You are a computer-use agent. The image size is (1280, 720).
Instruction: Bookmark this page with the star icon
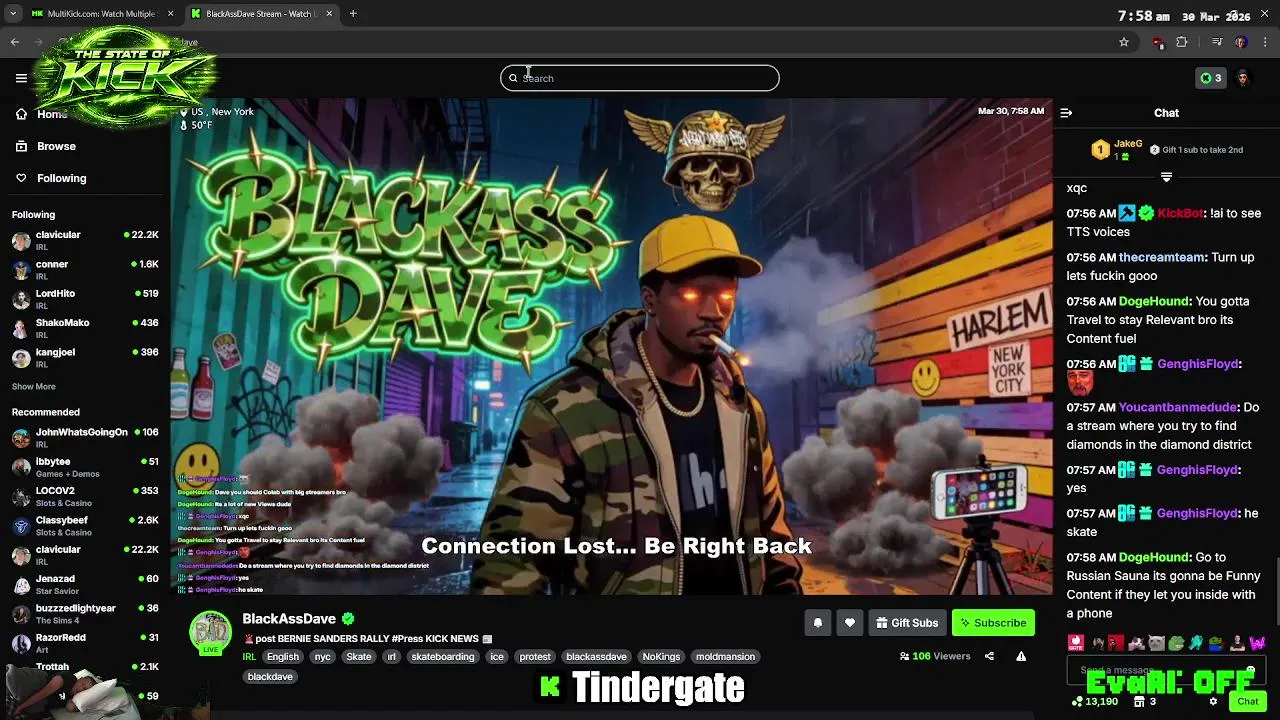[1124, 42]
